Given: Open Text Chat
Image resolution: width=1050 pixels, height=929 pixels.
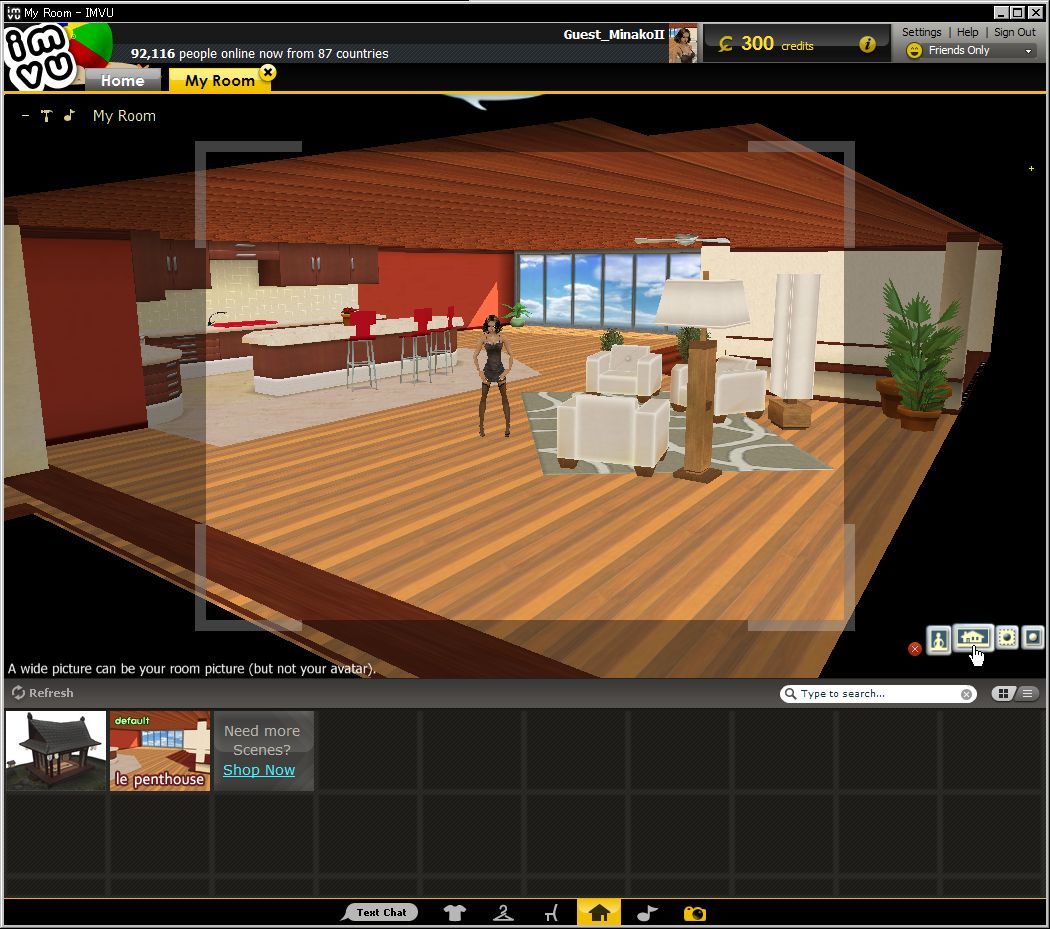Looking at the screenshot, I should [380, 912].
